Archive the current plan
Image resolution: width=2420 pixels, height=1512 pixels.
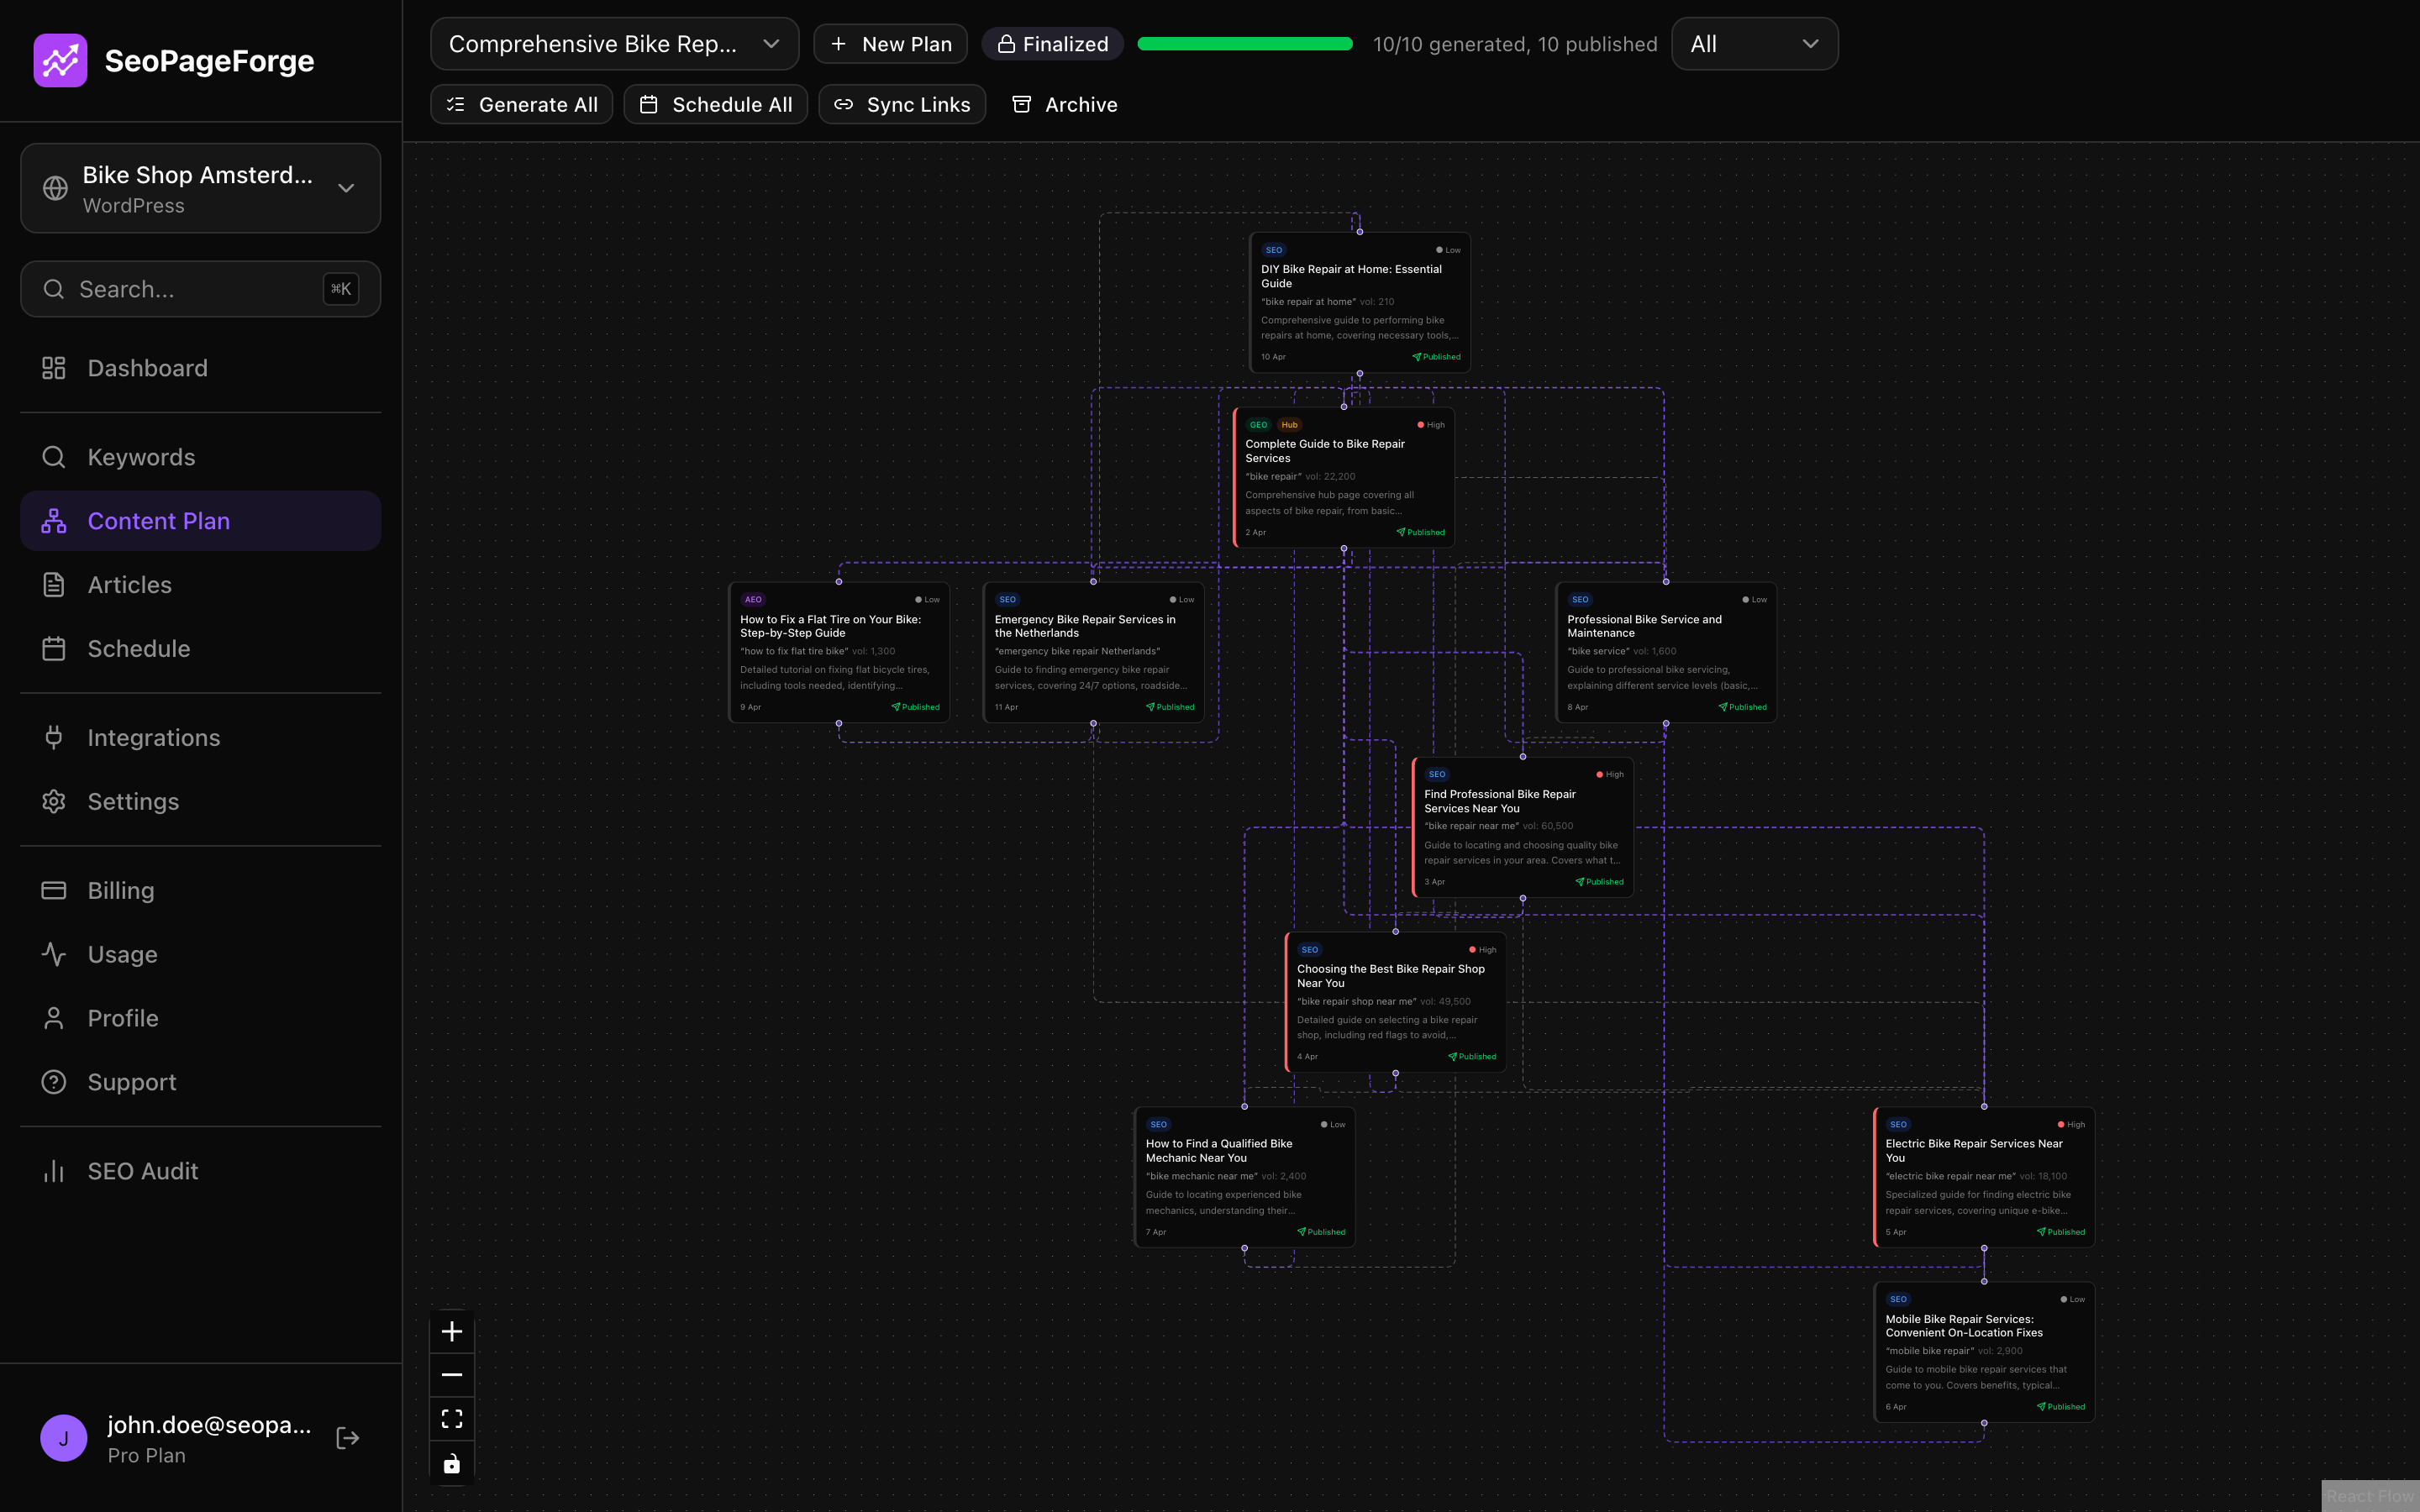pos(1064,105)
